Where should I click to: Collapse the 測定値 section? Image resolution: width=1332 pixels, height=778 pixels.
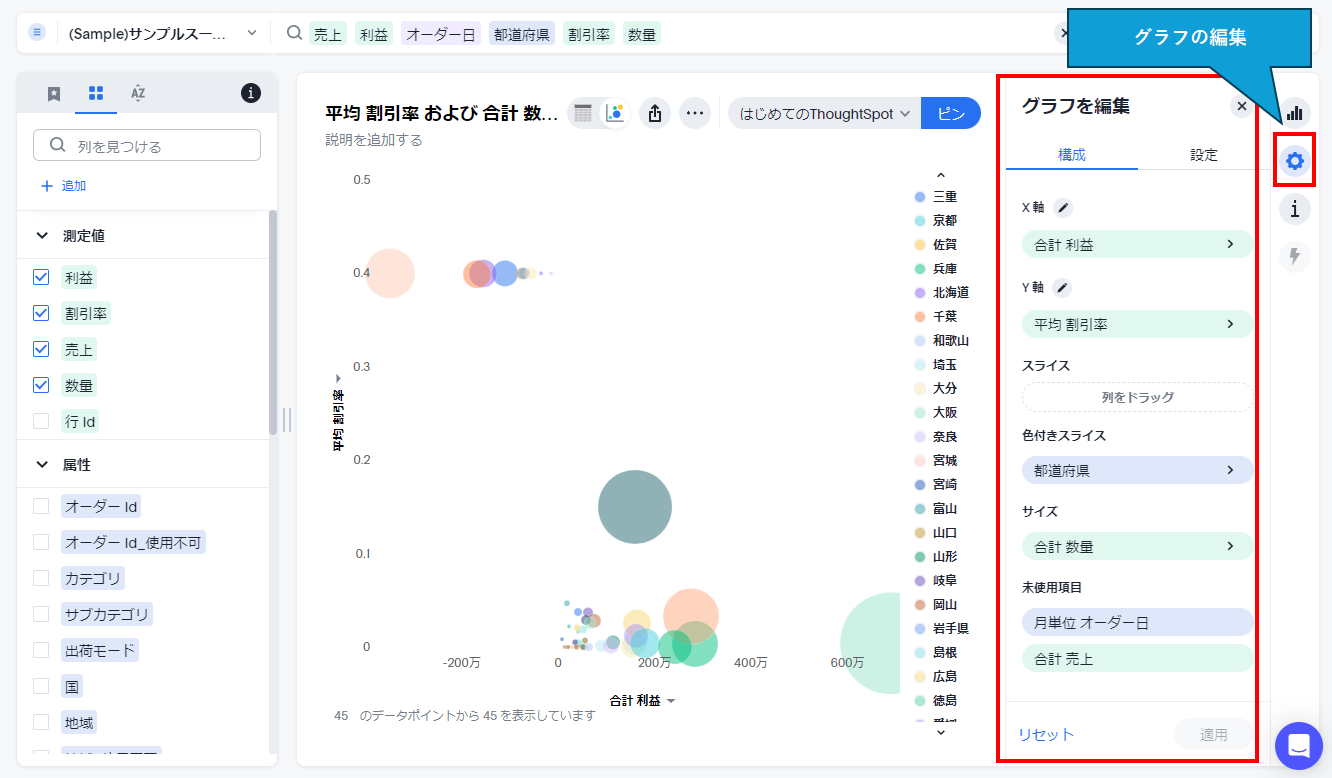(x=42, y=236)
